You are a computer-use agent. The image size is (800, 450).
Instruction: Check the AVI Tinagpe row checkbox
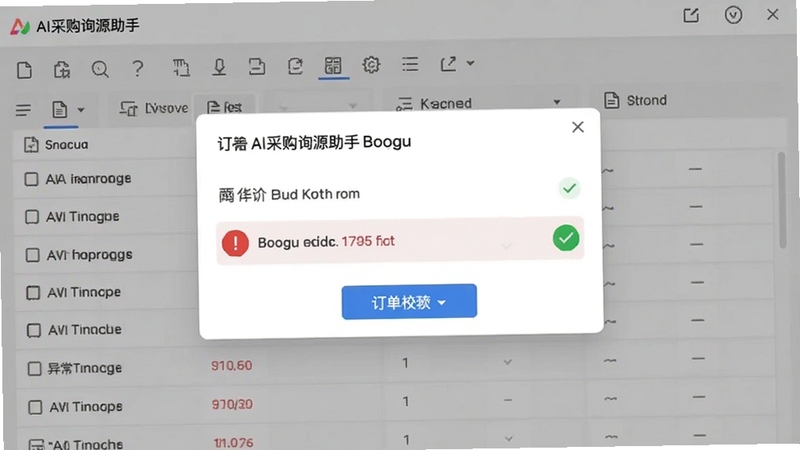click(32, 217)
